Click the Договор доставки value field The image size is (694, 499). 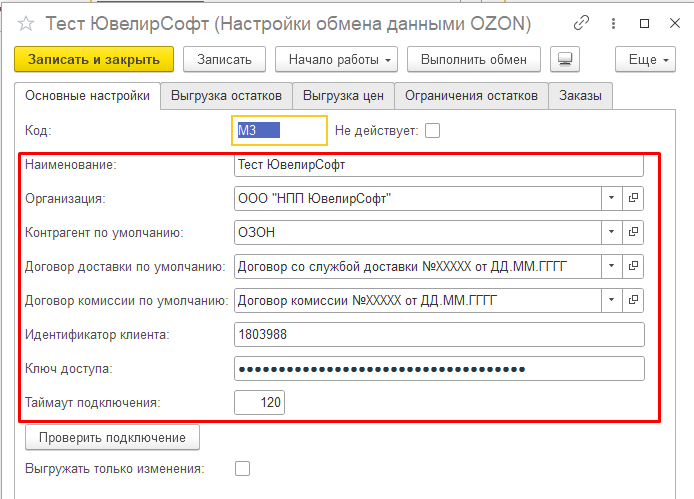point(417,266)
